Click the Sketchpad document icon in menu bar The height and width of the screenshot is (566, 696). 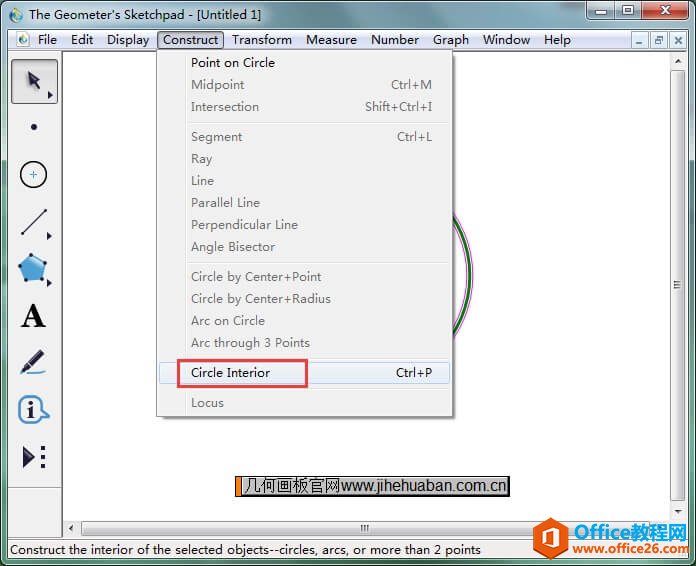23,40
